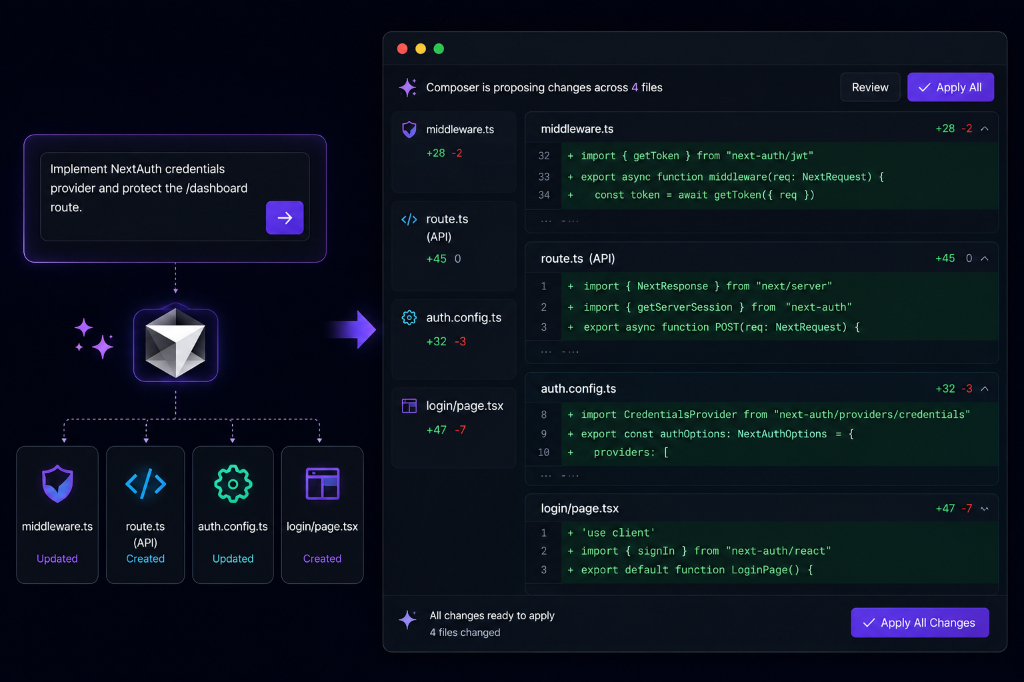The image size is (1024, 682).
Task: Open the login/page.tsx Created card
Action: tap(323, 515)
